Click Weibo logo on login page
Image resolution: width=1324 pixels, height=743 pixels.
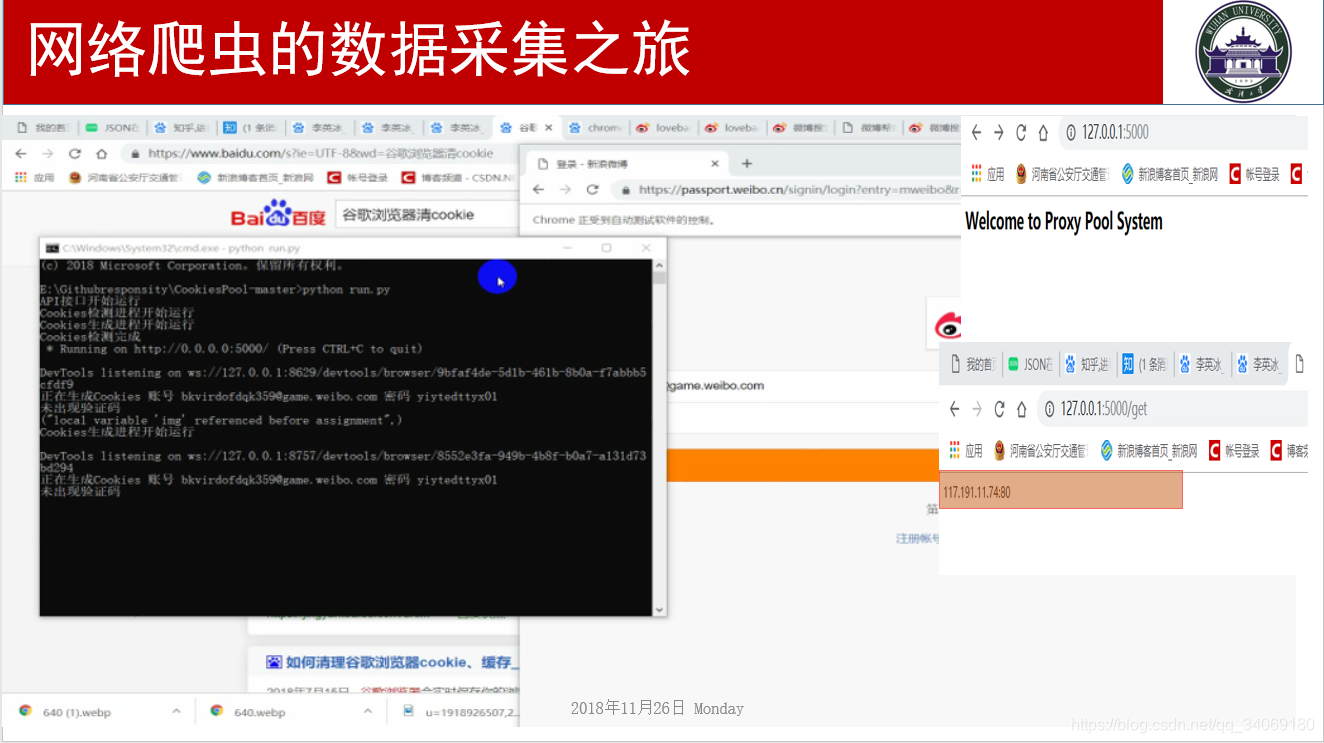pyautogui.click(x=947, y=324)
